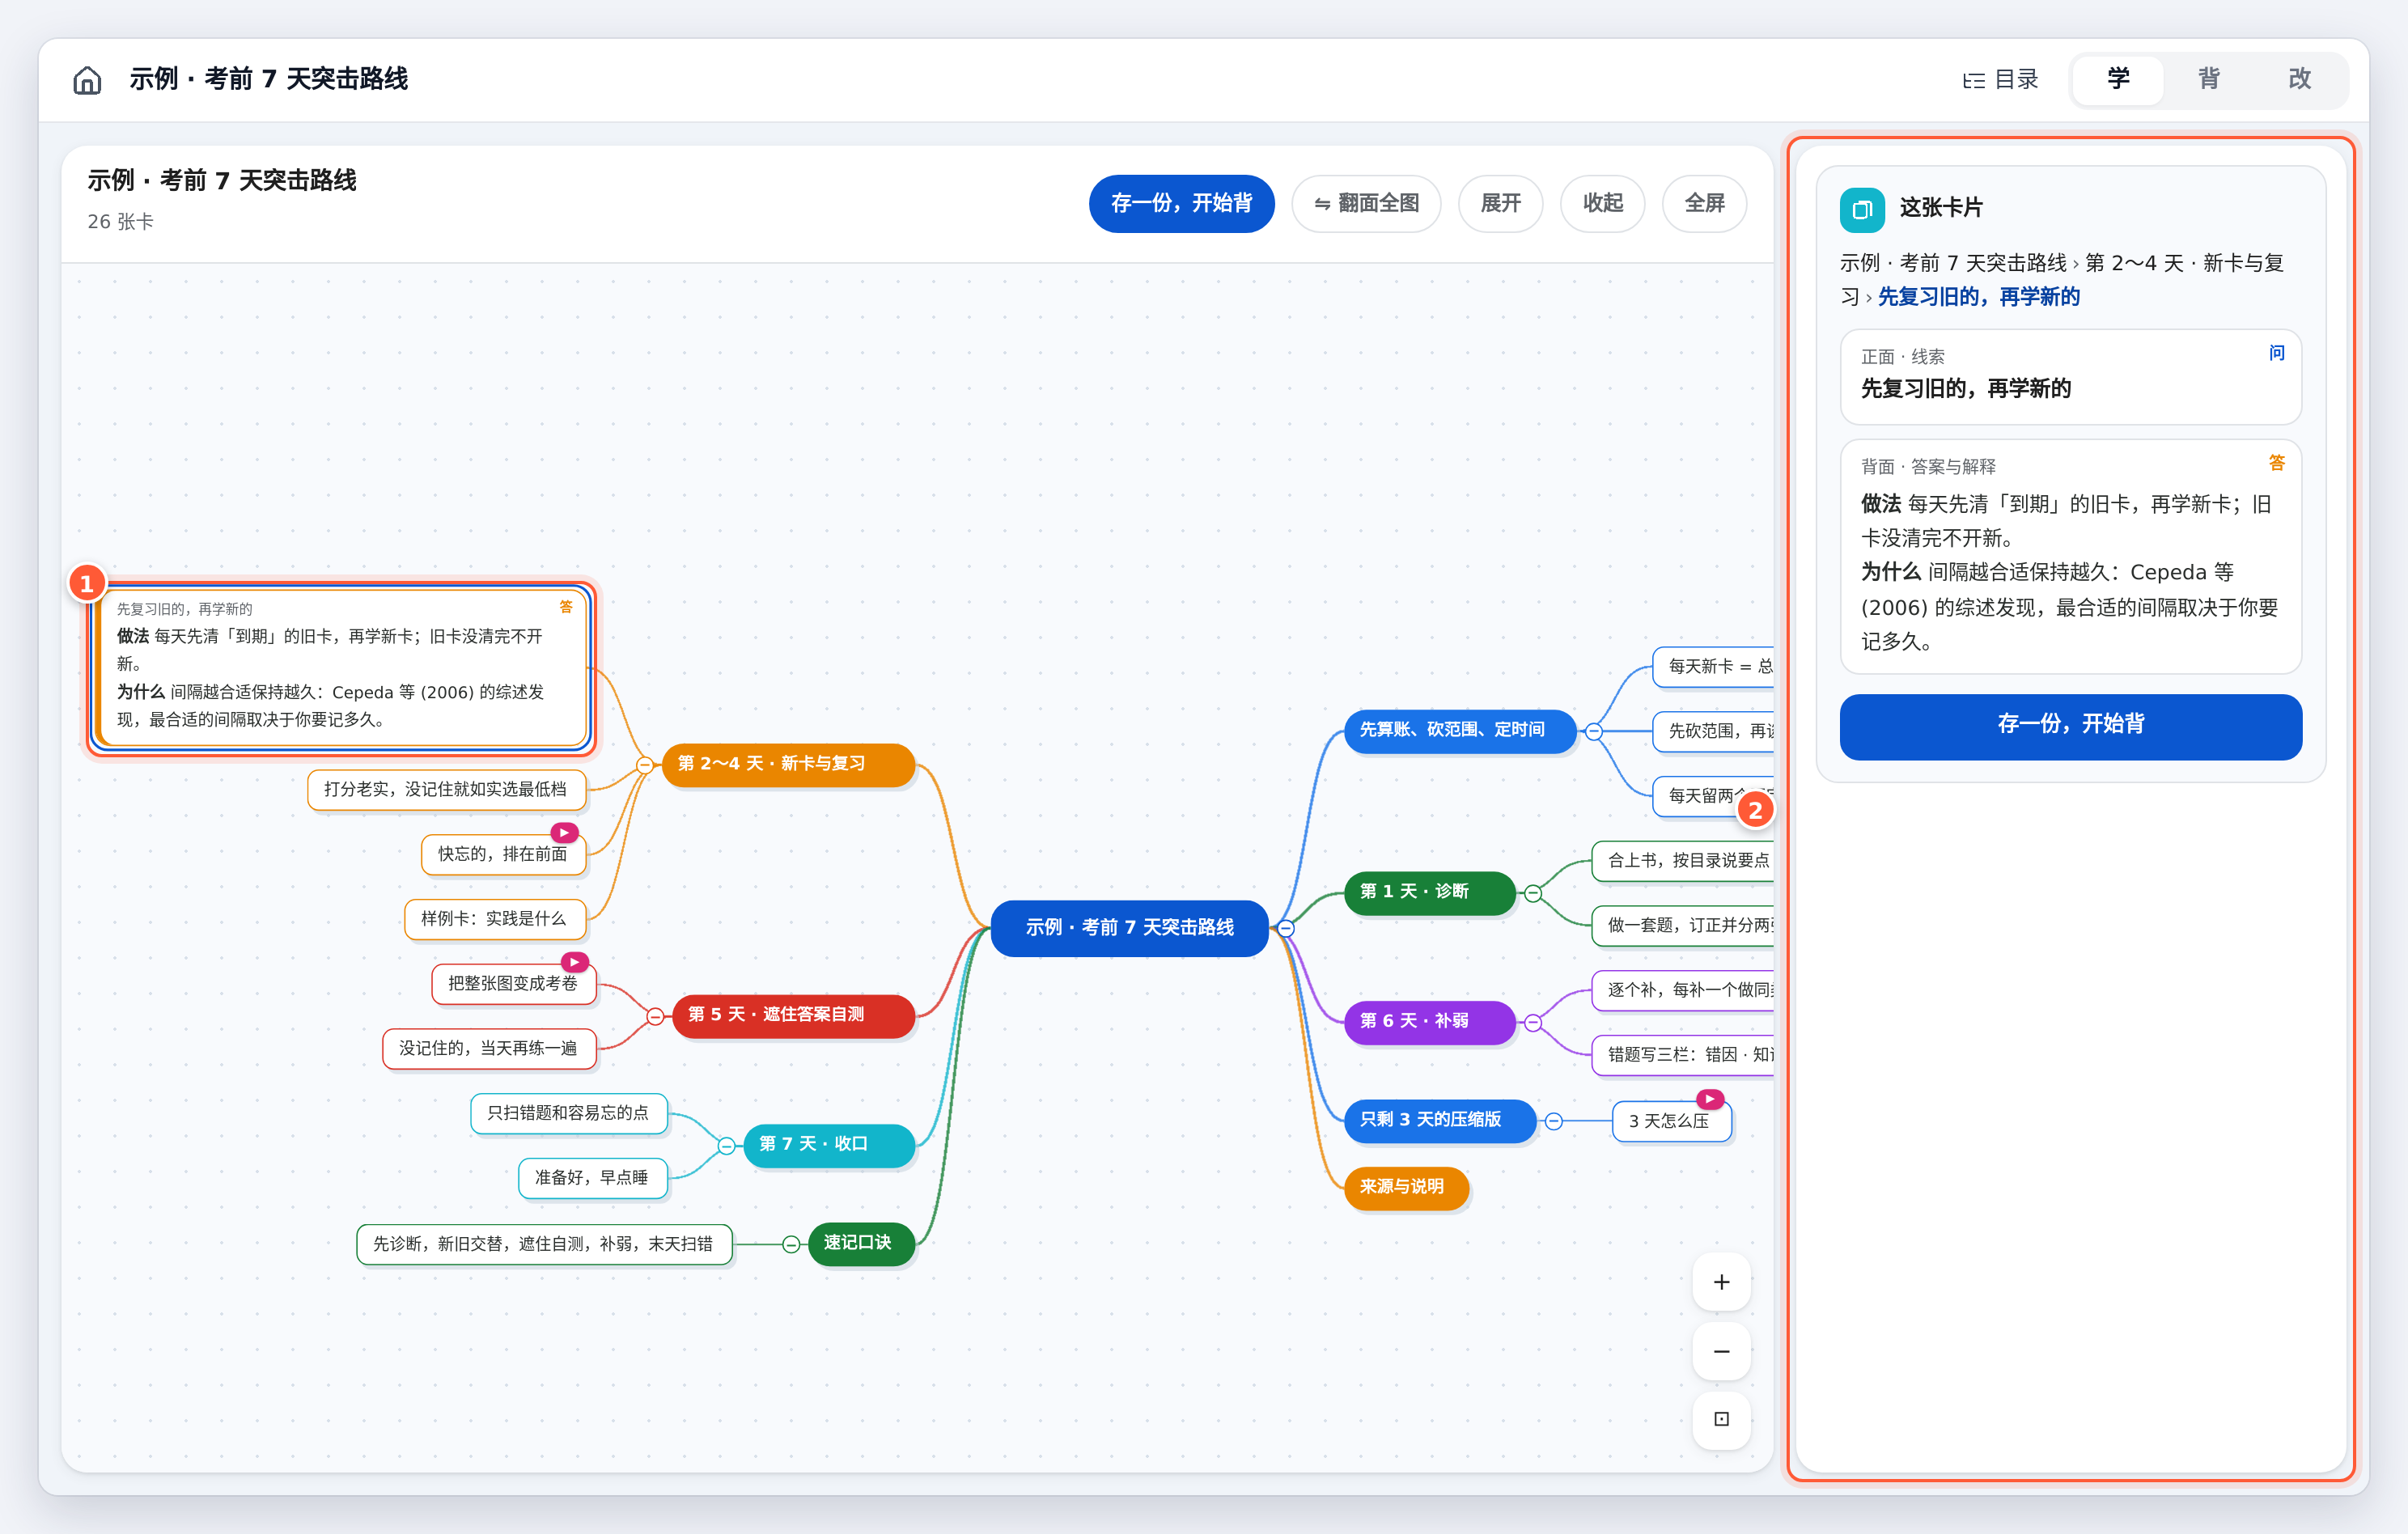This screenshot has width=2408, height=1534.
Task: Click breadcrumb link 先复习旧的，再学新的
Action: [x=1978, y=296]
